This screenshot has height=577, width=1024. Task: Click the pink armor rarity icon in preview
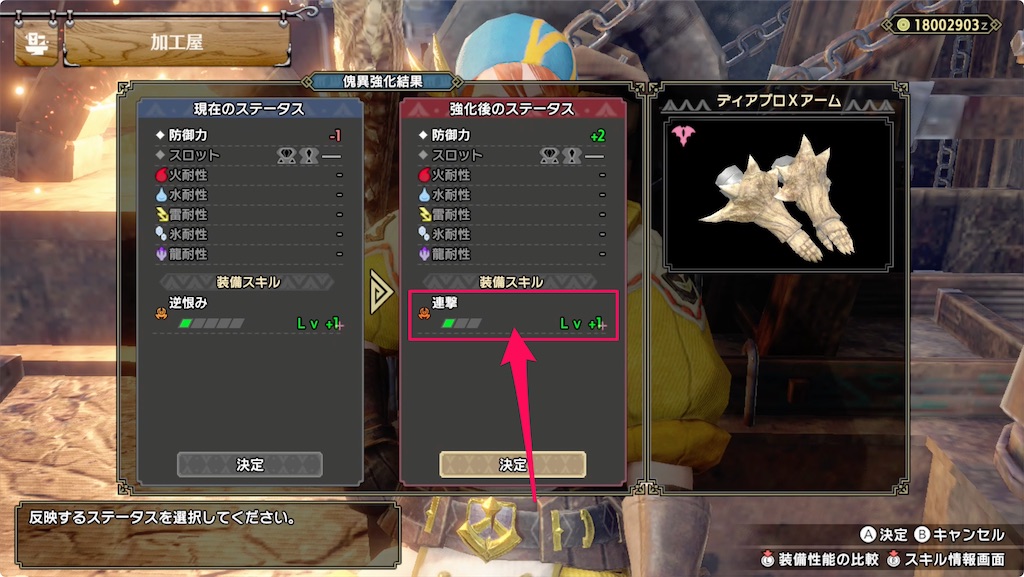[x=683, y=135]
